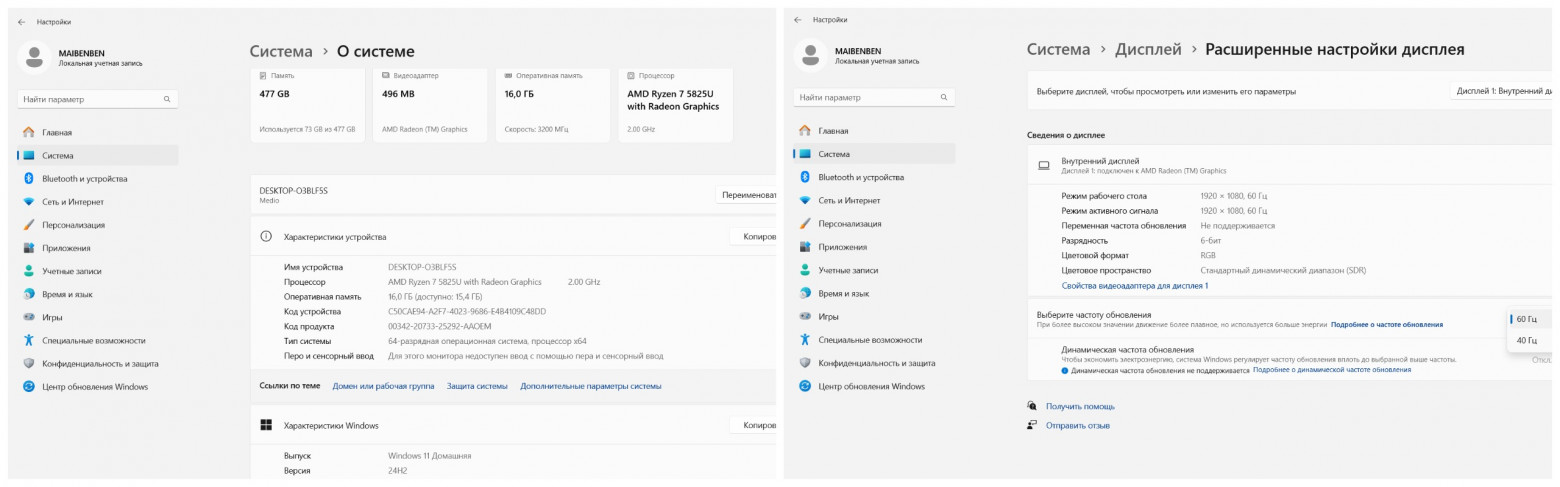Click the Отправить отзыв feedback icon
The height and width of the screenshot is (487, 1560).
(1032, 425)
